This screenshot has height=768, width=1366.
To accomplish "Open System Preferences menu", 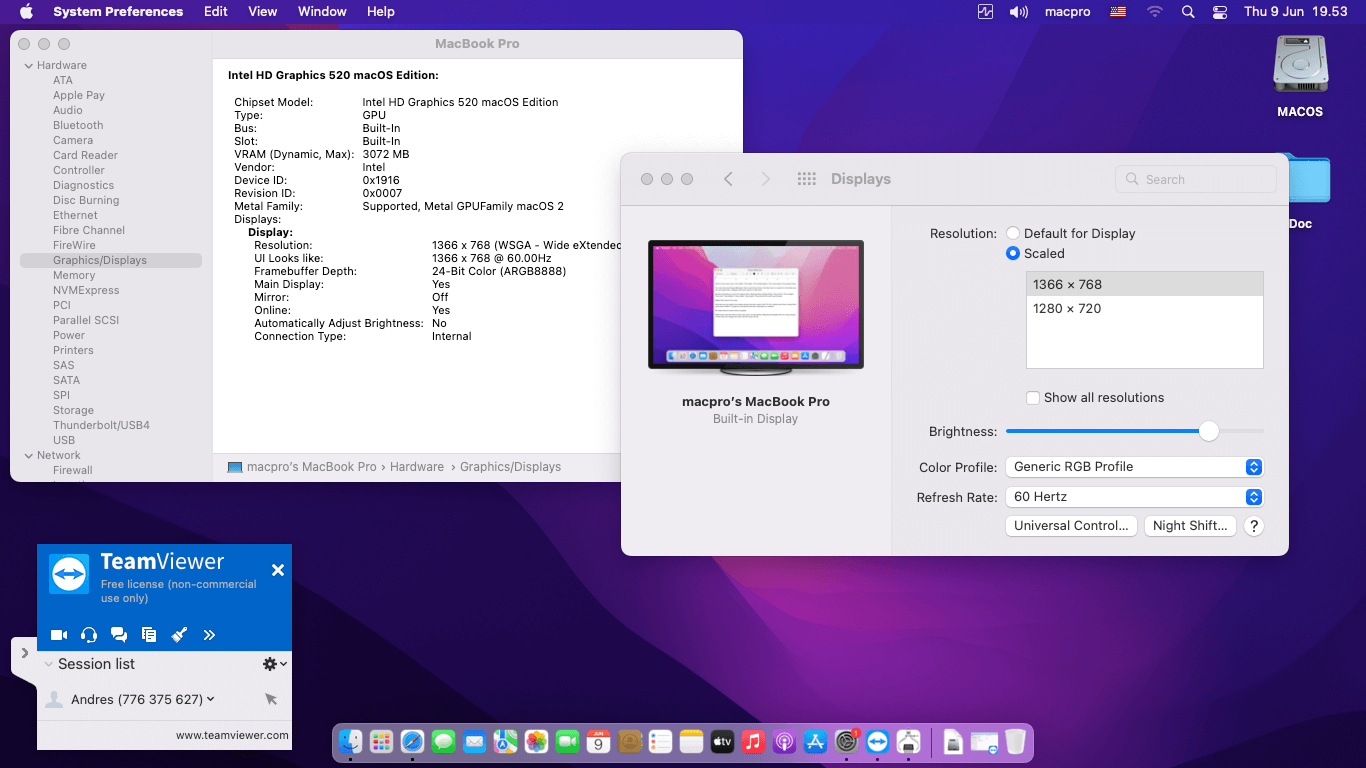I will tap(118, 12).
